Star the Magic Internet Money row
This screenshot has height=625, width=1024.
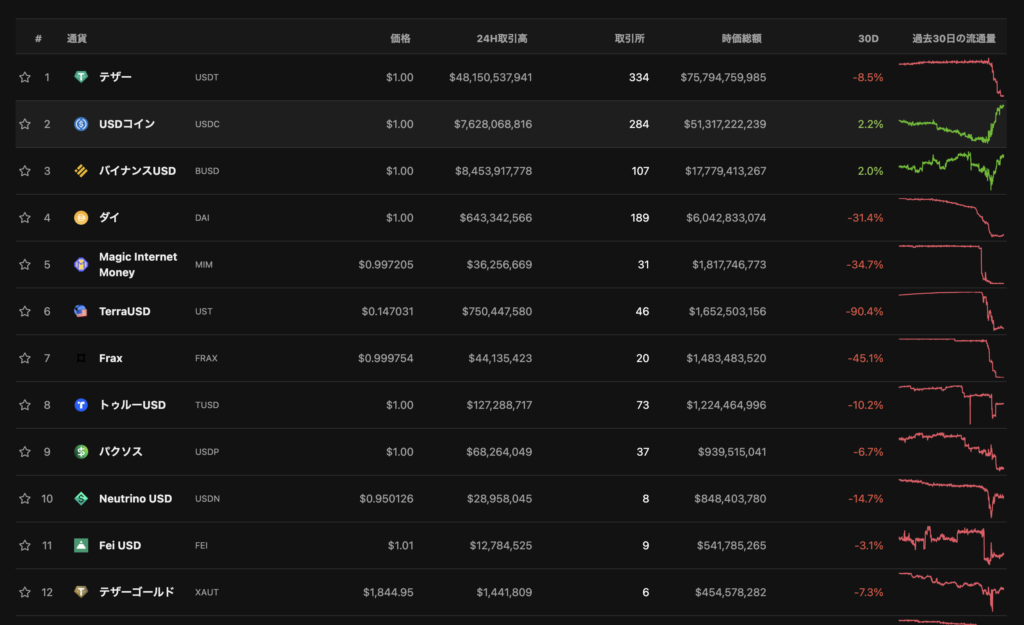pos(25,264)
